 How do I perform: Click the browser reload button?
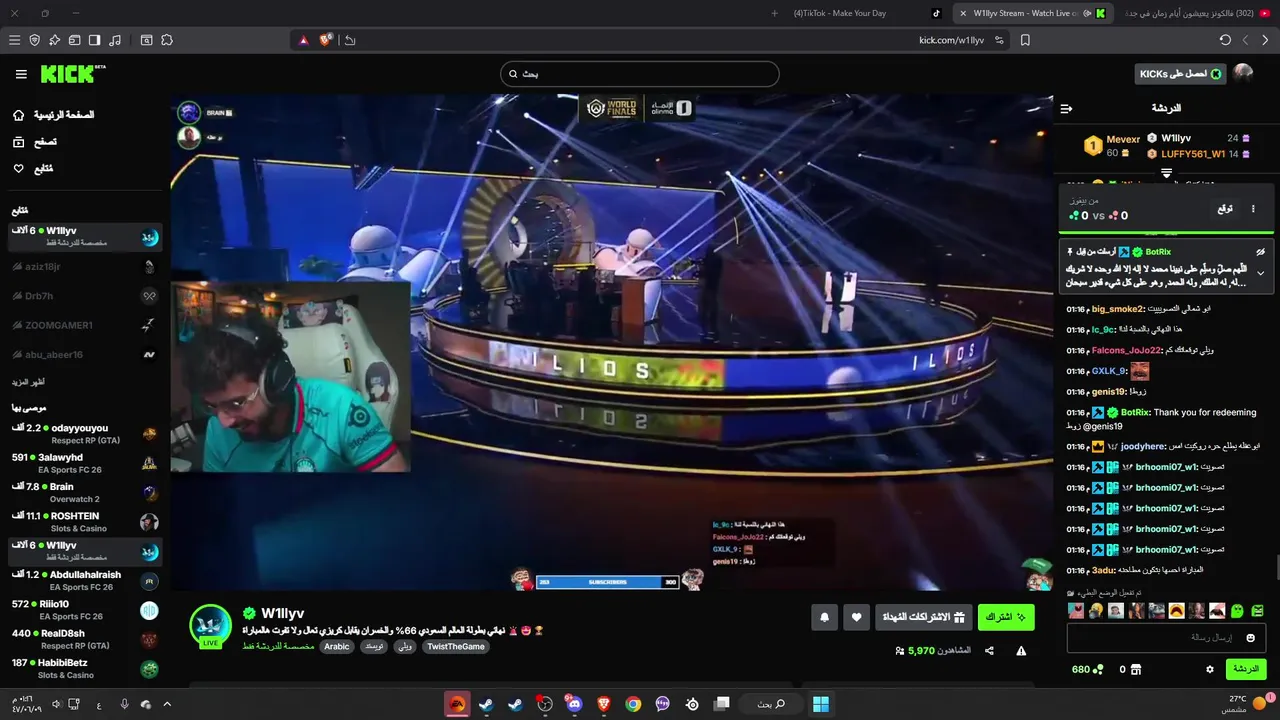[1225, 40]
